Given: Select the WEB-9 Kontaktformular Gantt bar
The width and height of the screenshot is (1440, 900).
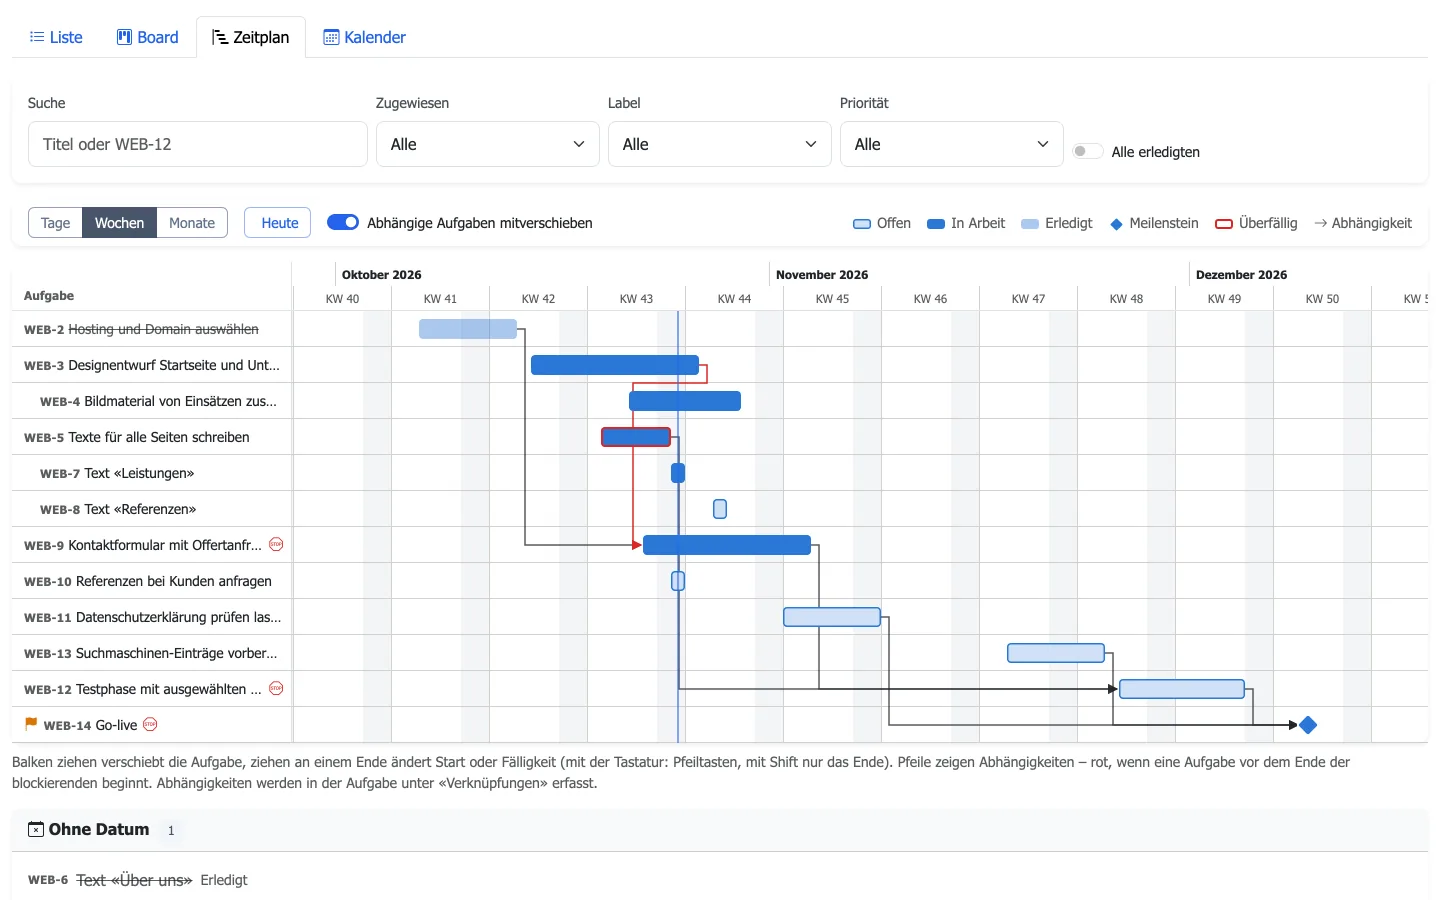Looking at the screenshot, I should point(727,545).
